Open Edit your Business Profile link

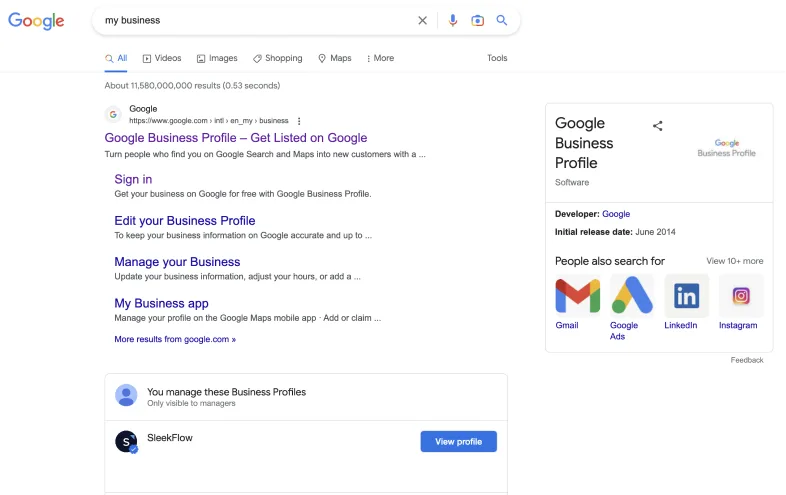[x=184, y=221]
